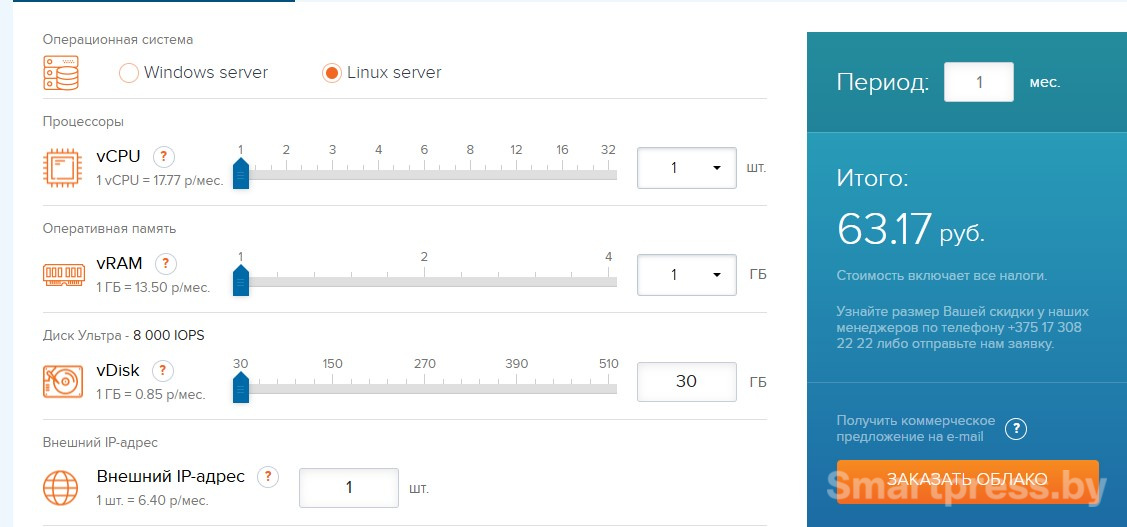Click the 'Стоимость включает все налоги.' note
The width and height of the screenshot is (1127, 527).
tap(942, 276)
